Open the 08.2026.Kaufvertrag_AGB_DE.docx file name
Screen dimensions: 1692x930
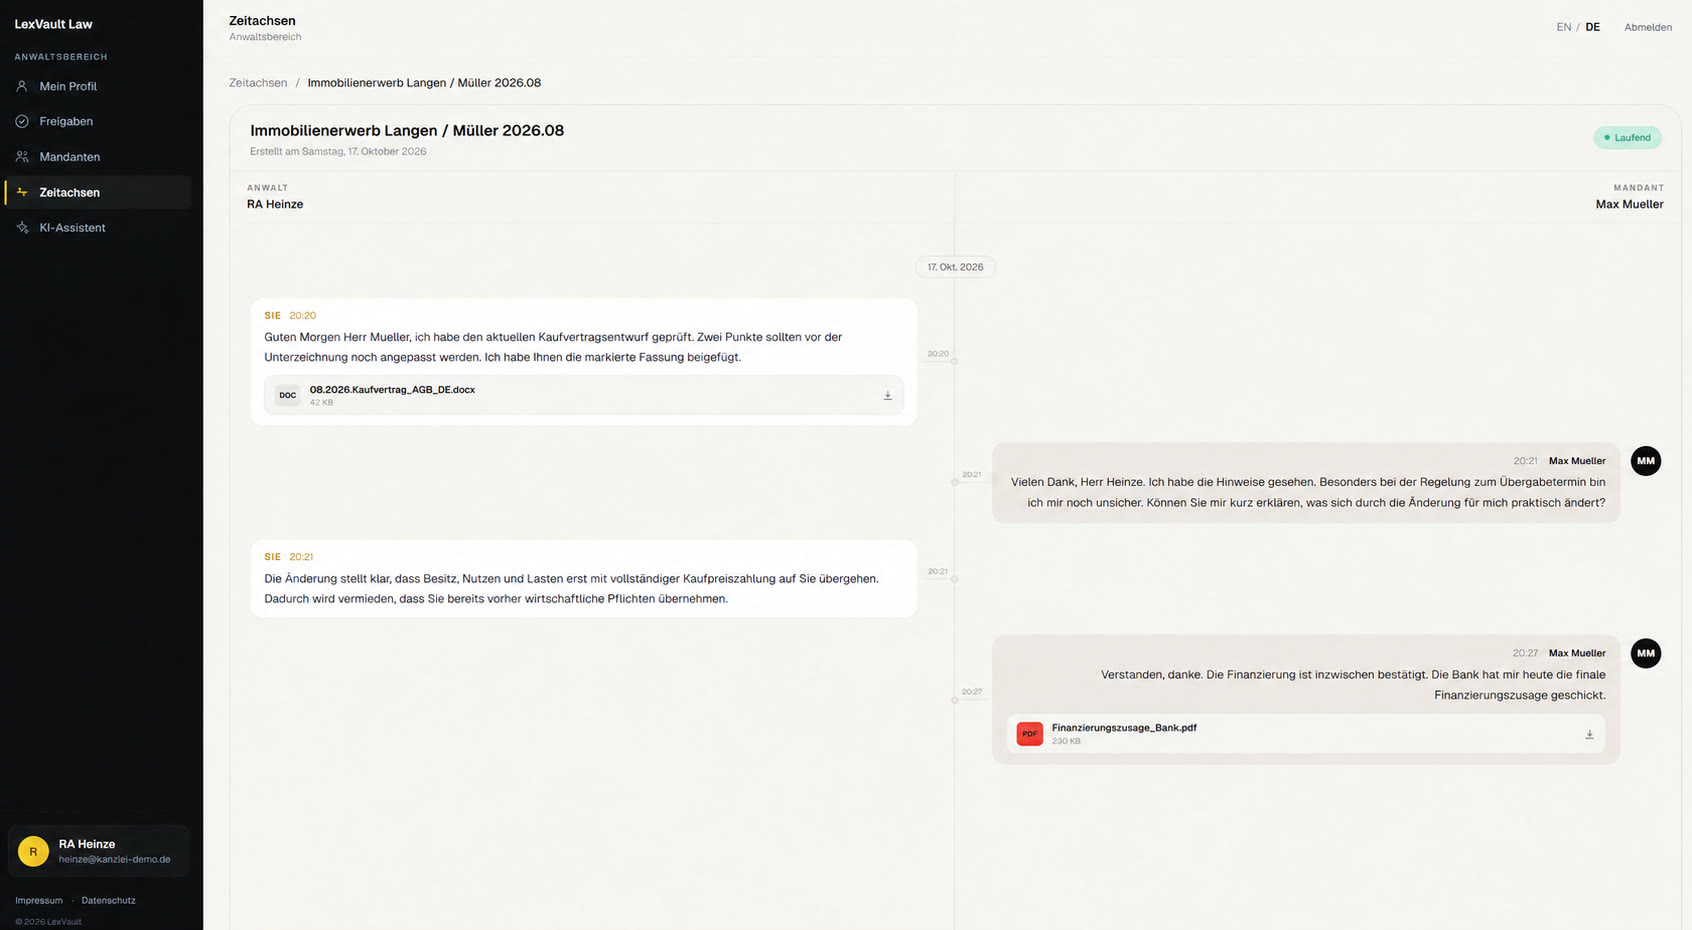392,390
